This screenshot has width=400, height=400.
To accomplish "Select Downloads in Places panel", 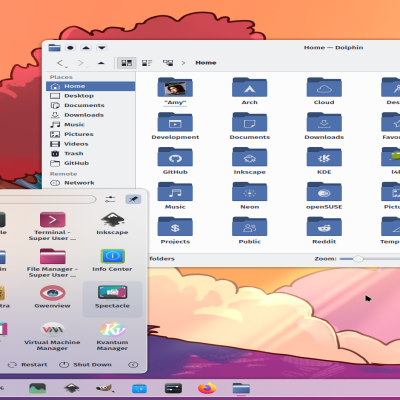I will click(x=90, y=115).
